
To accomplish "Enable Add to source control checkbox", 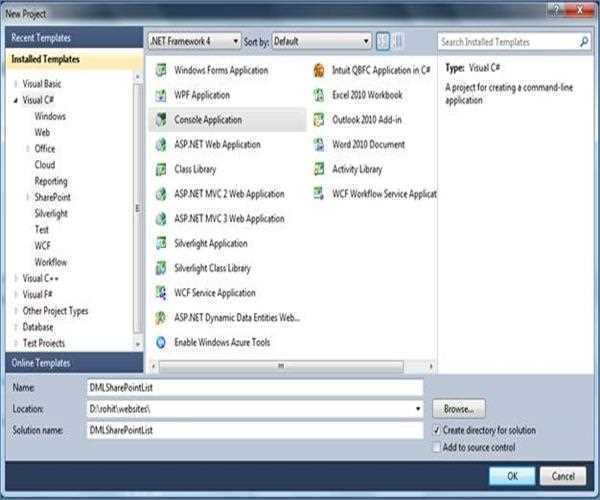I will click(x=436, y=447).
